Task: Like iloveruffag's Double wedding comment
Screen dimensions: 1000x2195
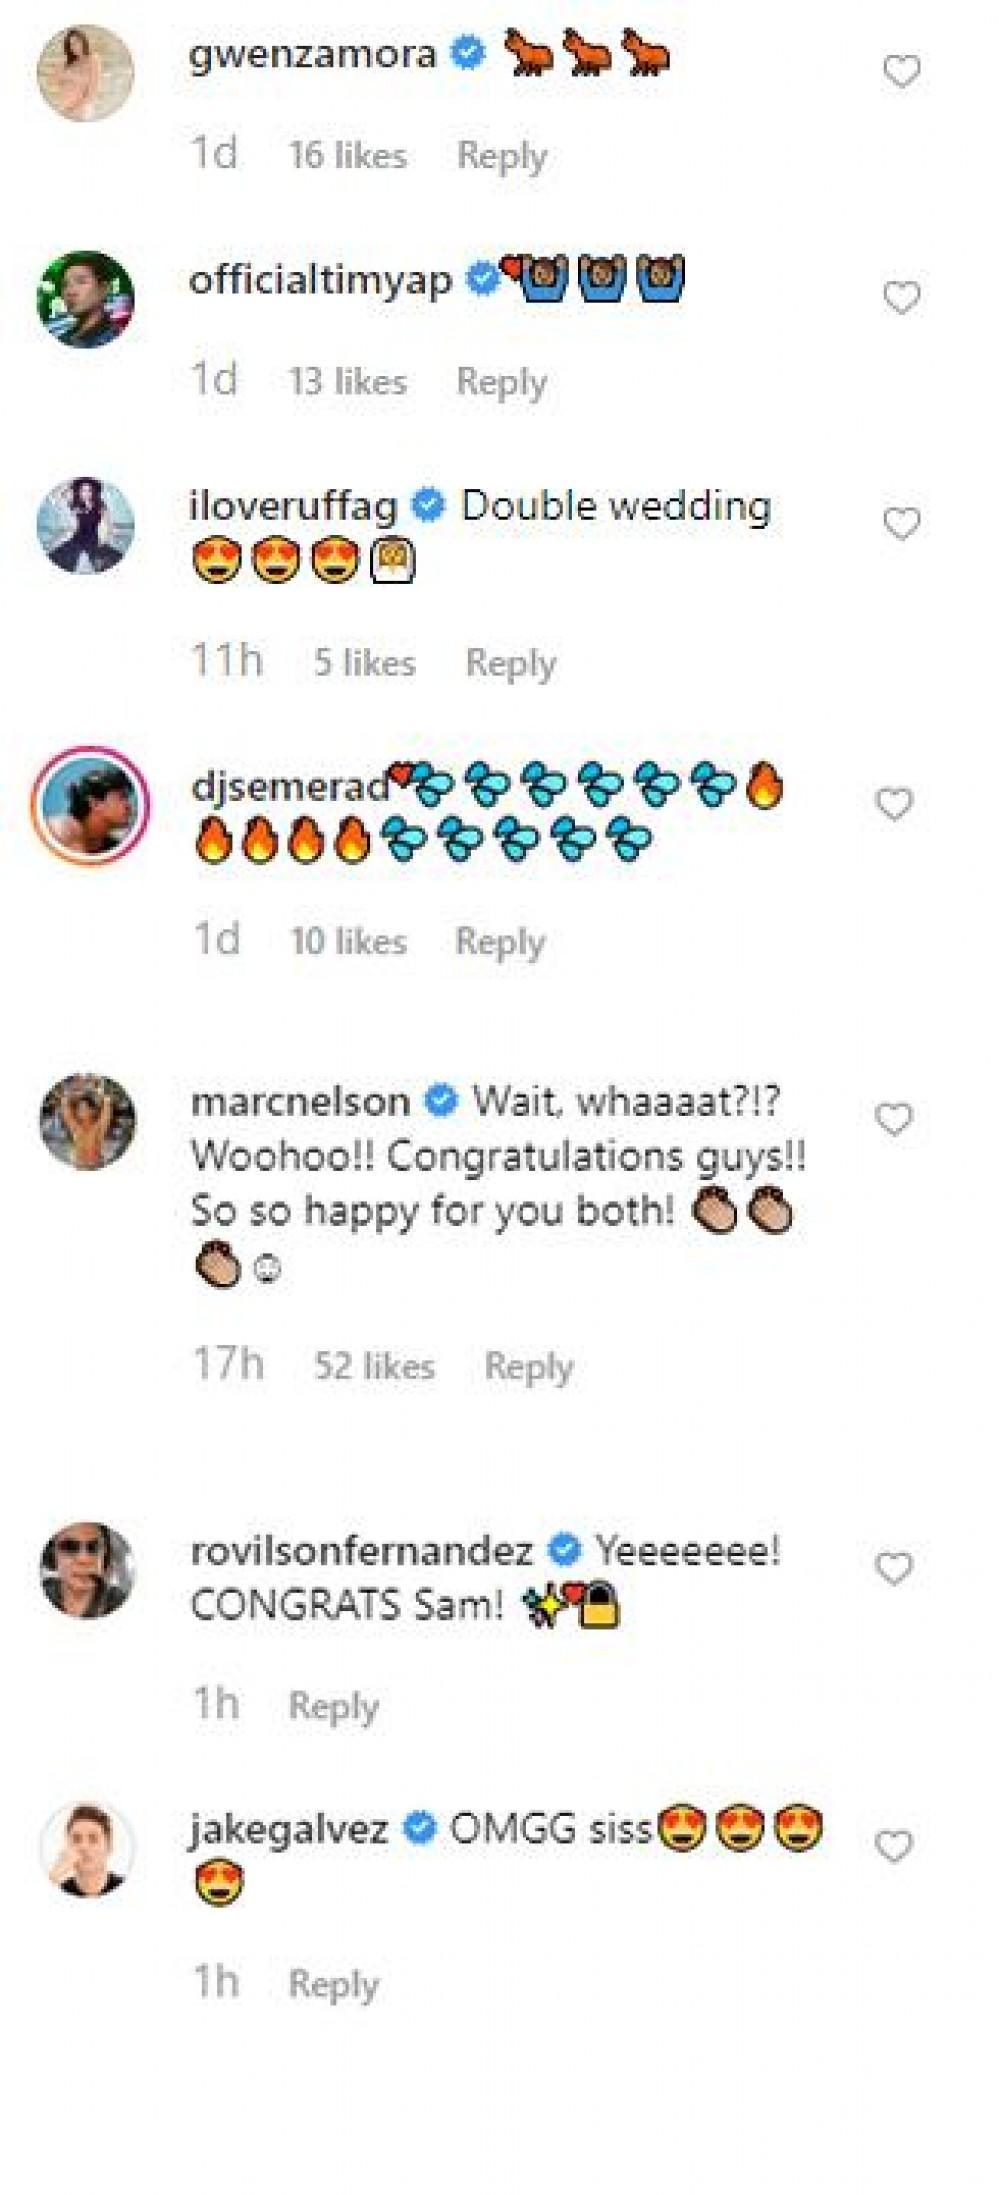Action: 901,524
